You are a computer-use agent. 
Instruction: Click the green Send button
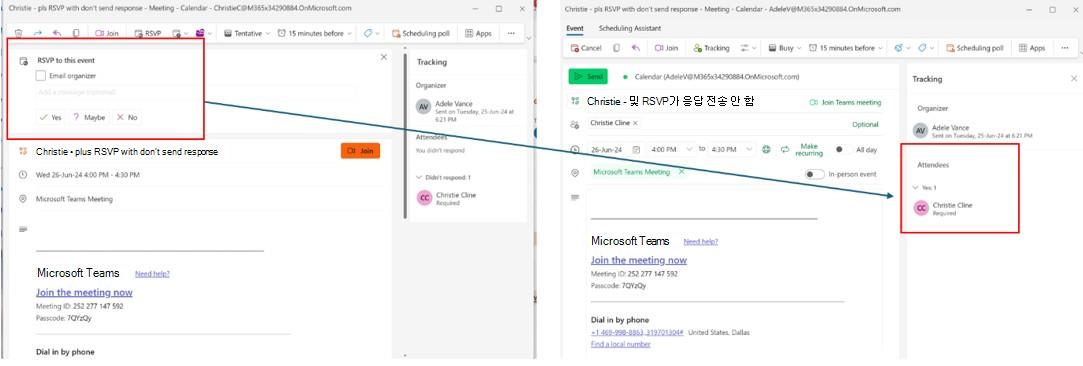click(588, 77)
